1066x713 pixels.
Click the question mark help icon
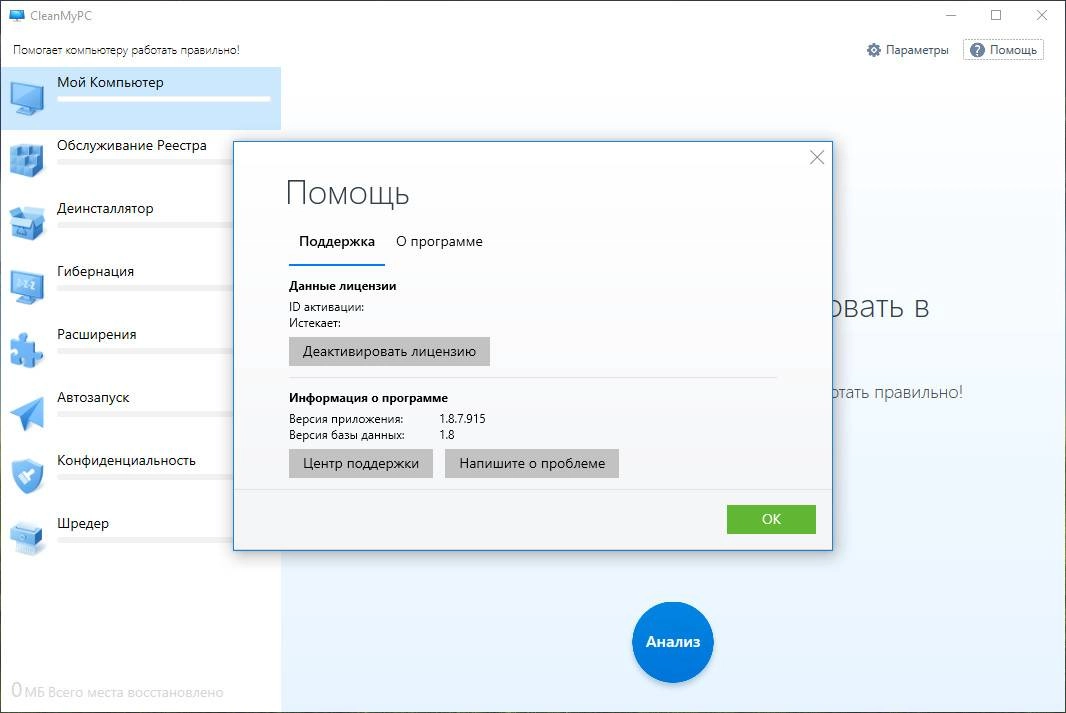[x=977, y=50]
